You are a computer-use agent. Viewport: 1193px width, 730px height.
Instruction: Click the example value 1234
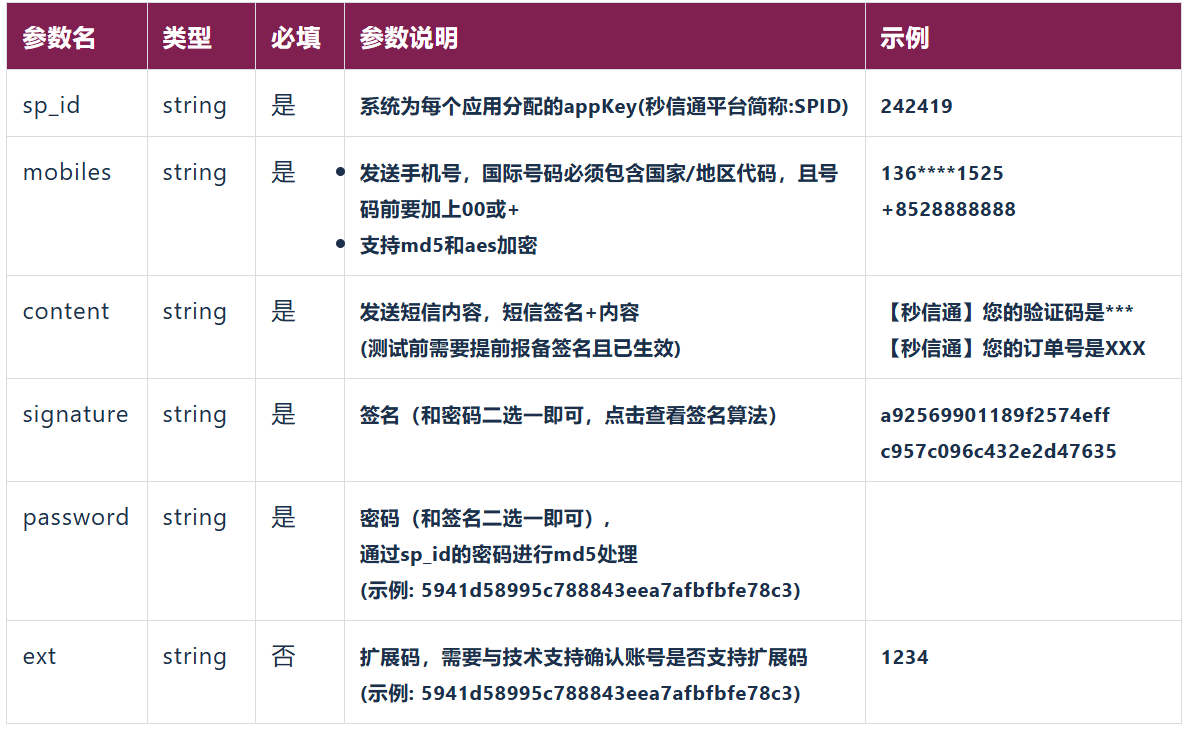(x=904, y=657)
